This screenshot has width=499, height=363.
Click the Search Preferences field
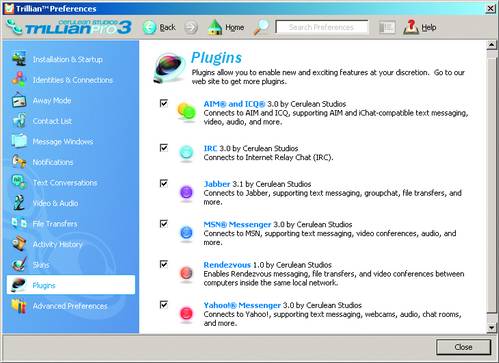pos(322,27)
